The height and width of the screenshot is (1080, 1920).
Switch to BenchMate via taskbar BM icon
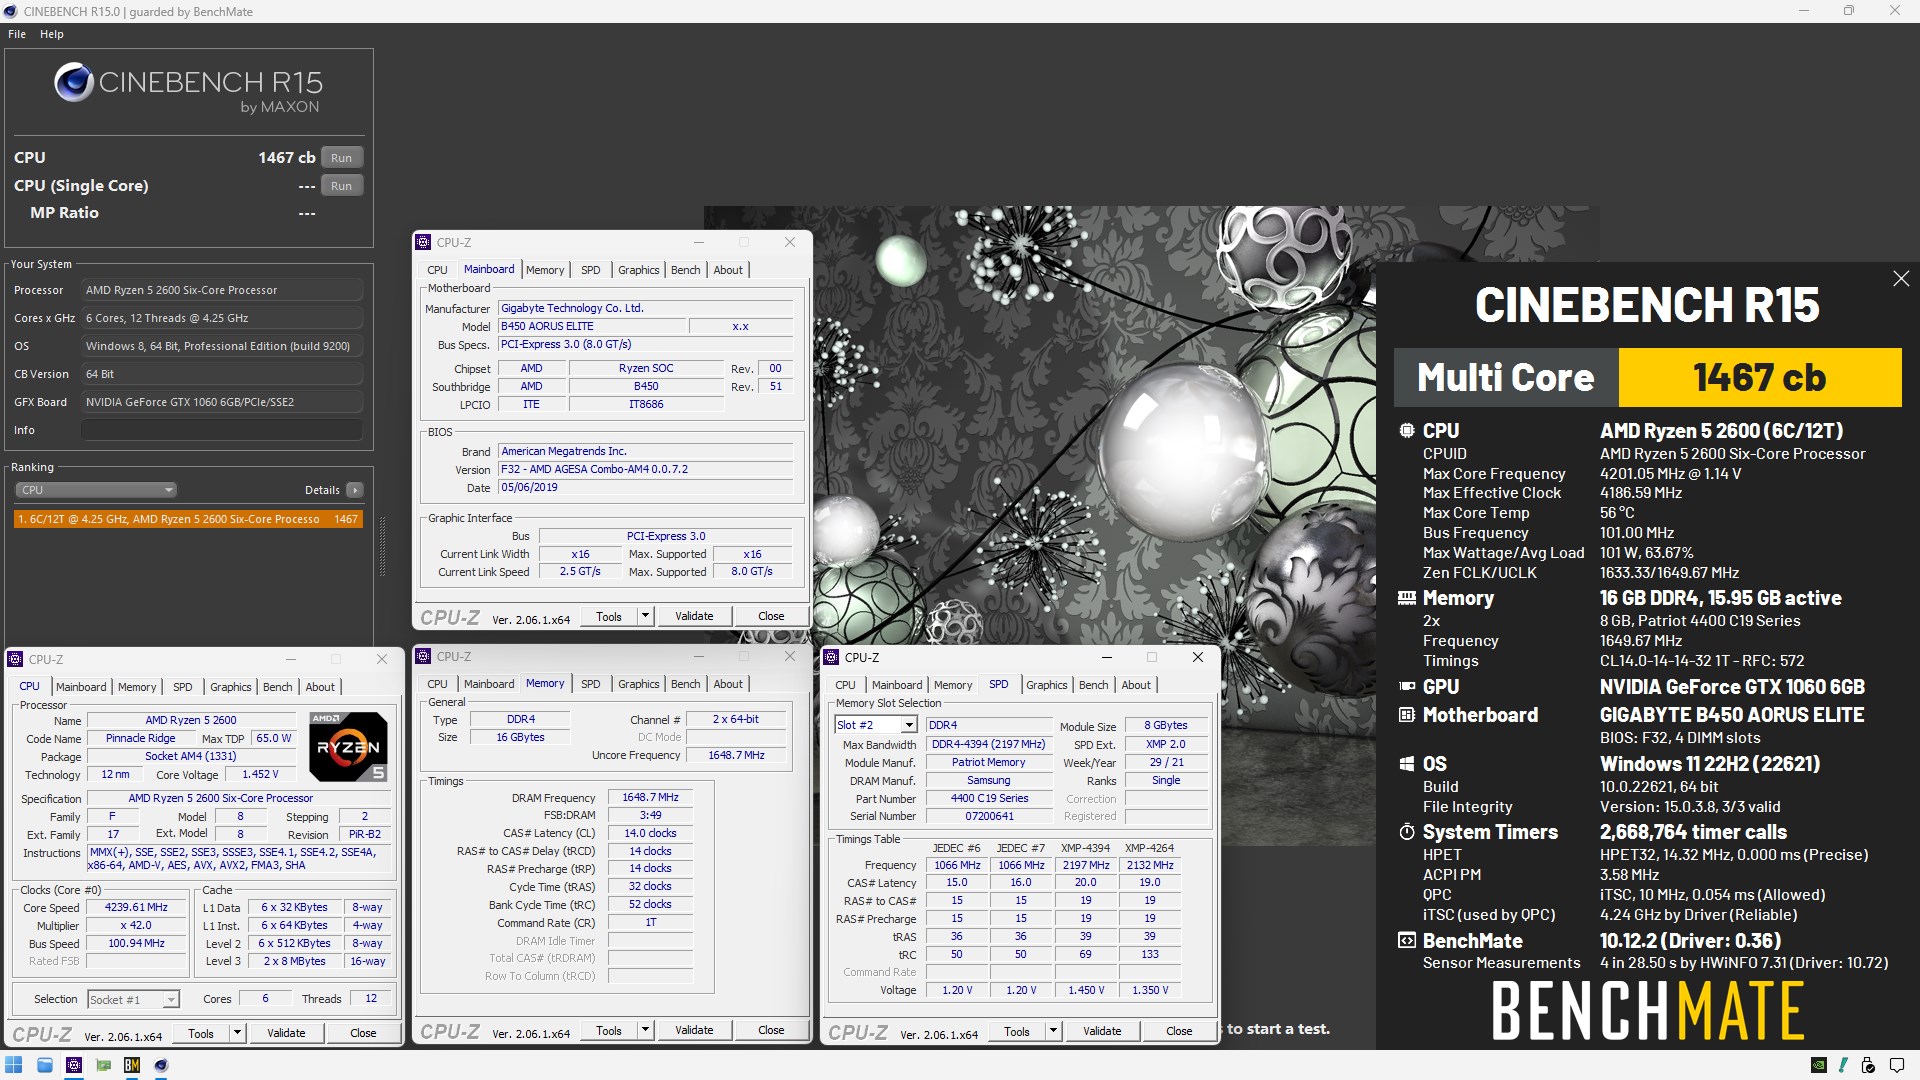pos(132,1065)
